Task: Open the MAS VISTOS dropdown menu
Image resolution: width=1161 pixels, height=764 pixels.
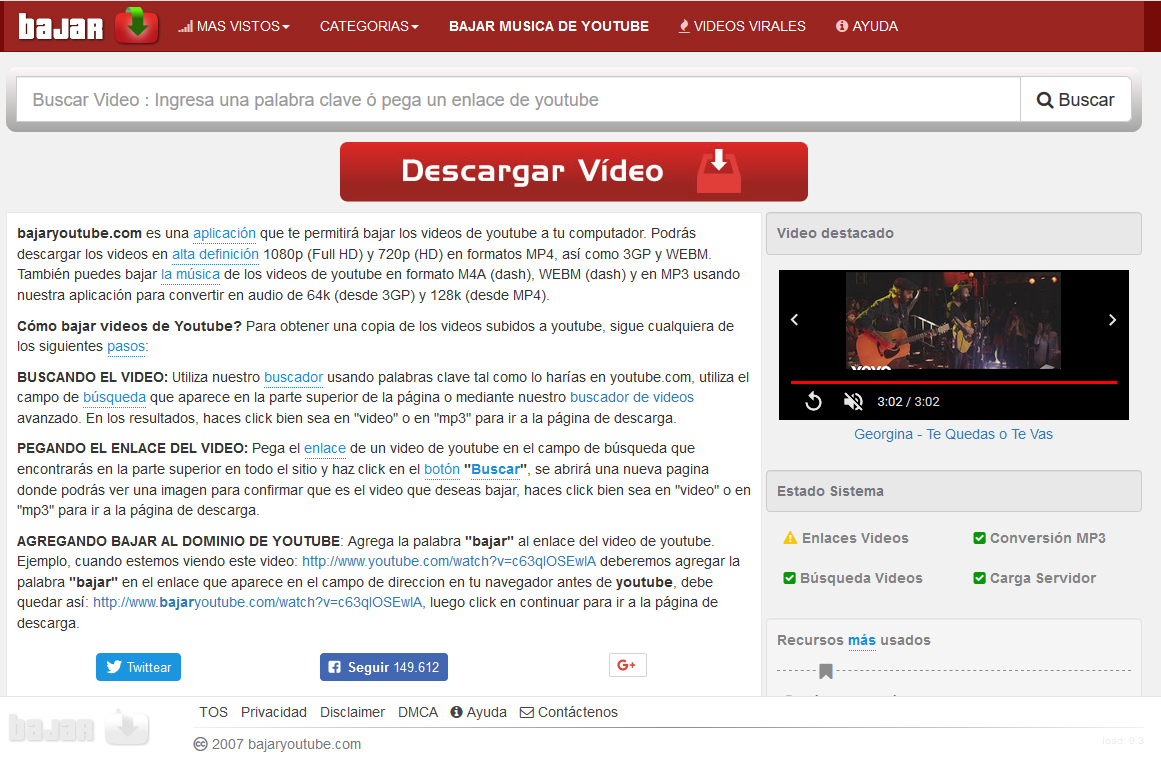Action: coord(234,27)
